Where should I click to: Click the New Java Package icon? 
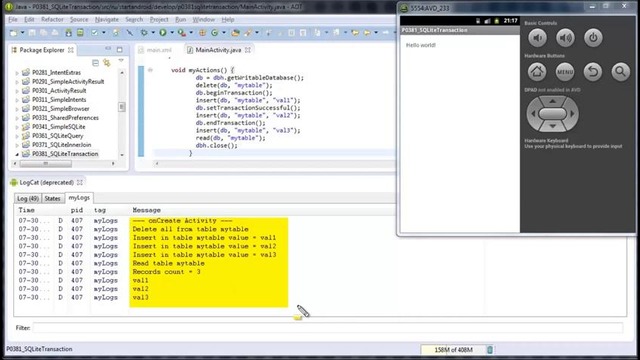(x=202, y=33)
